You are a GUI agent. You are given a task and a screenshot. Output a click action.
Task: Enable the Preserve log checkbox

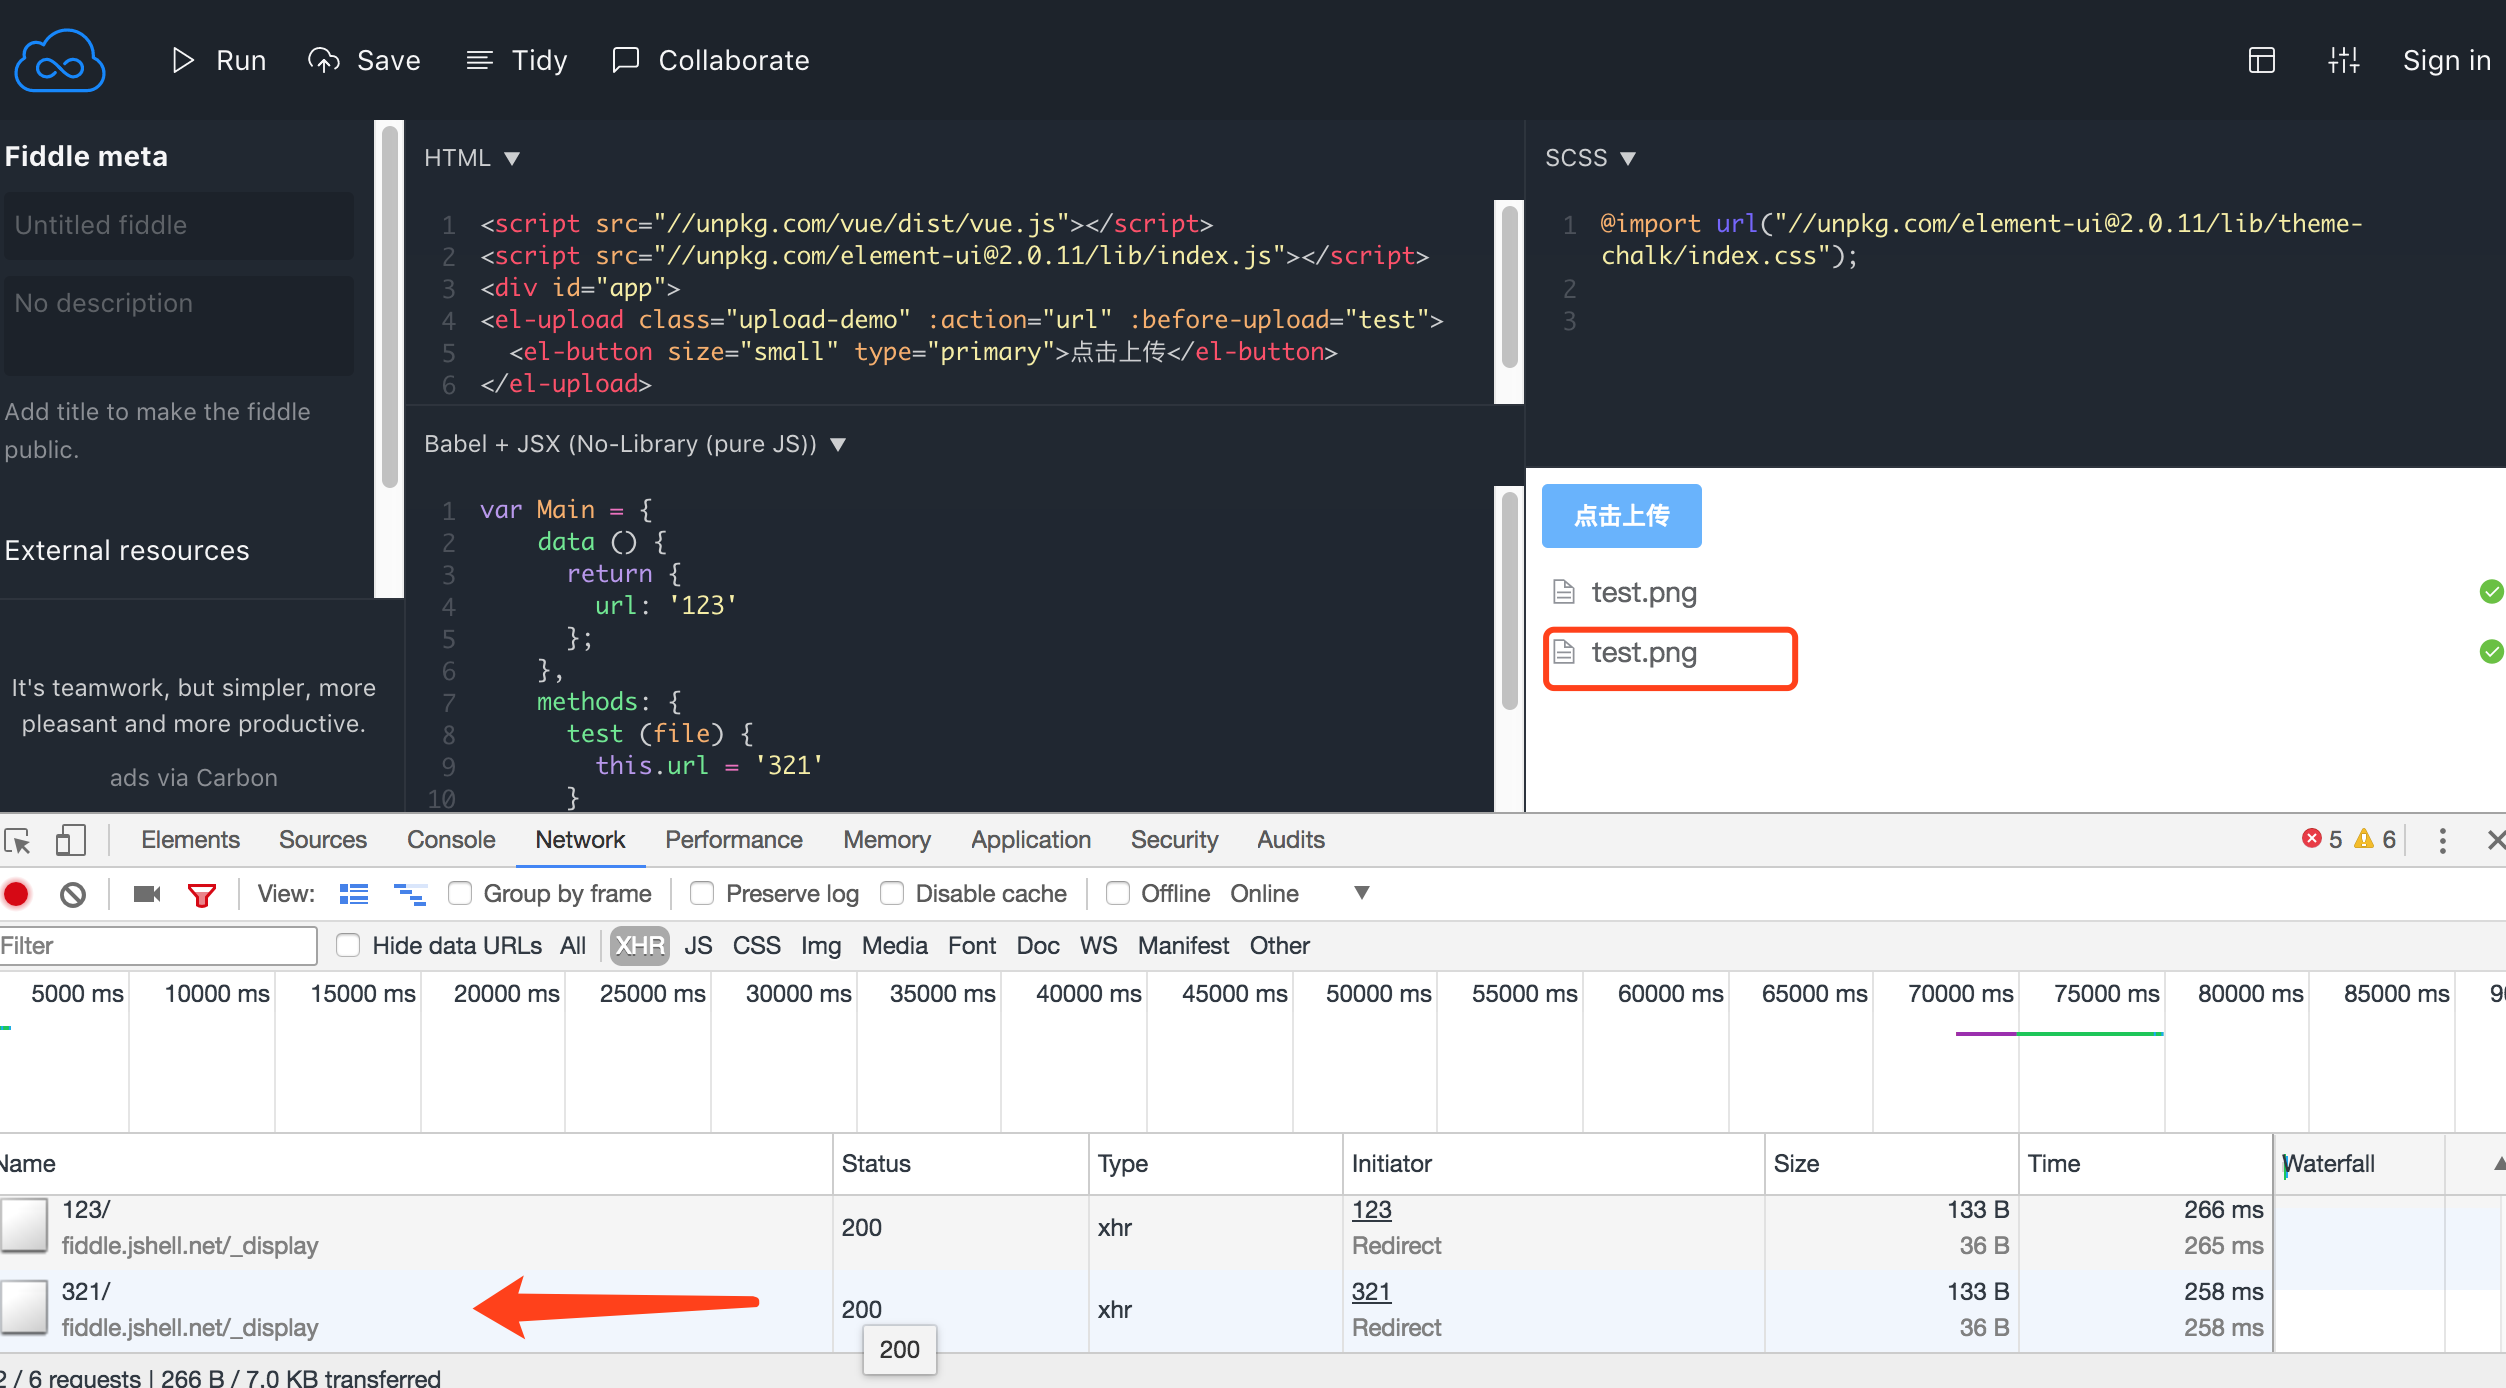(x=702, y=893)
